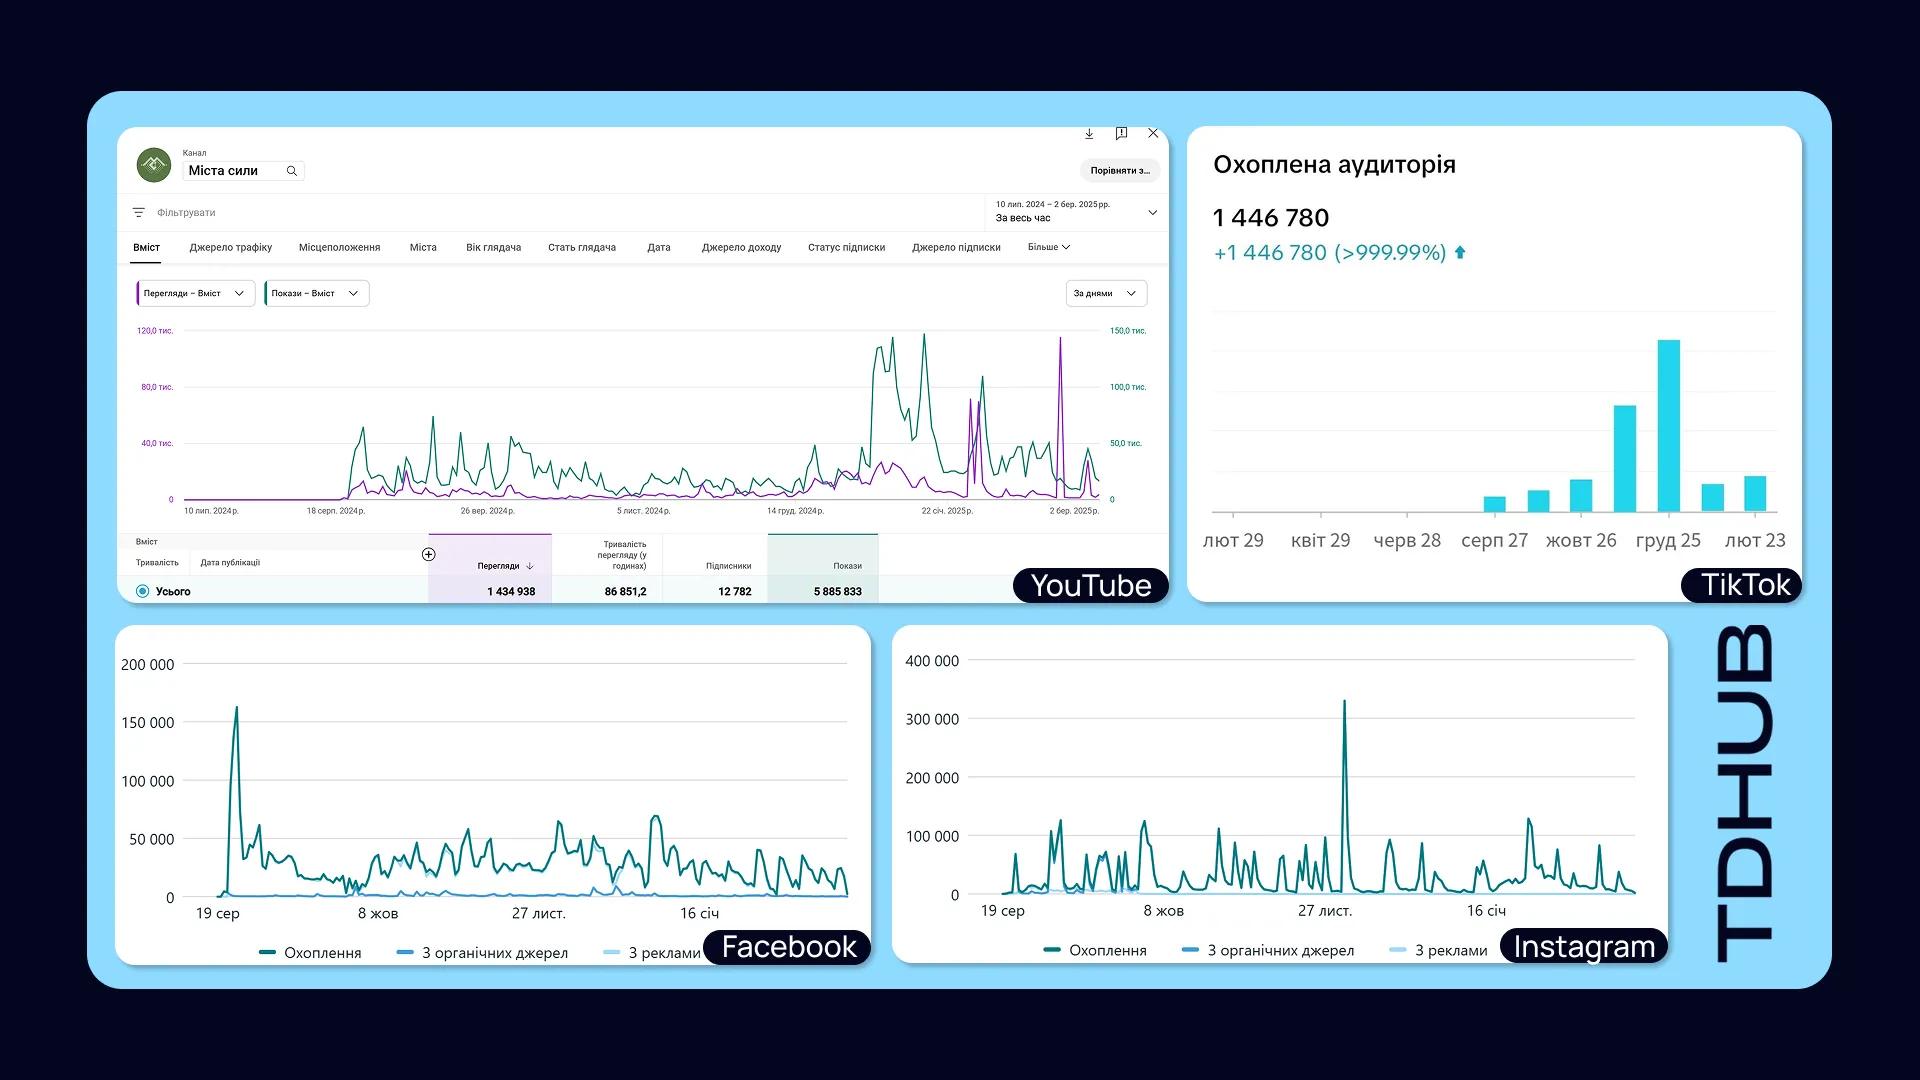The width and height of the screenshot is (1920, 1080).
Task: Click the tallest TikTok bar near груд 25
Action: [1668, 426]
